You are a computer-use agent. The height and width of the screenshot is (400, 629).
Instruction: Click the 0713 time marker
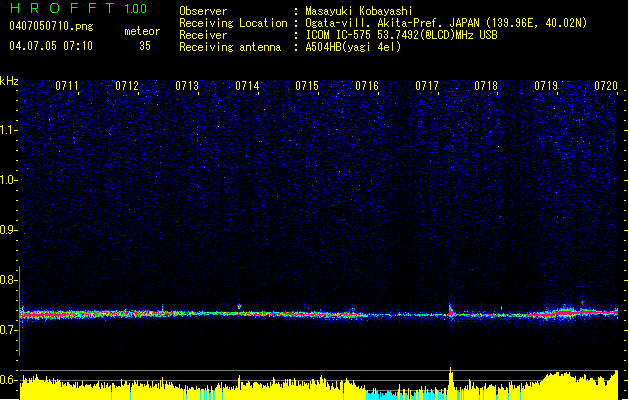coord(187,86)
